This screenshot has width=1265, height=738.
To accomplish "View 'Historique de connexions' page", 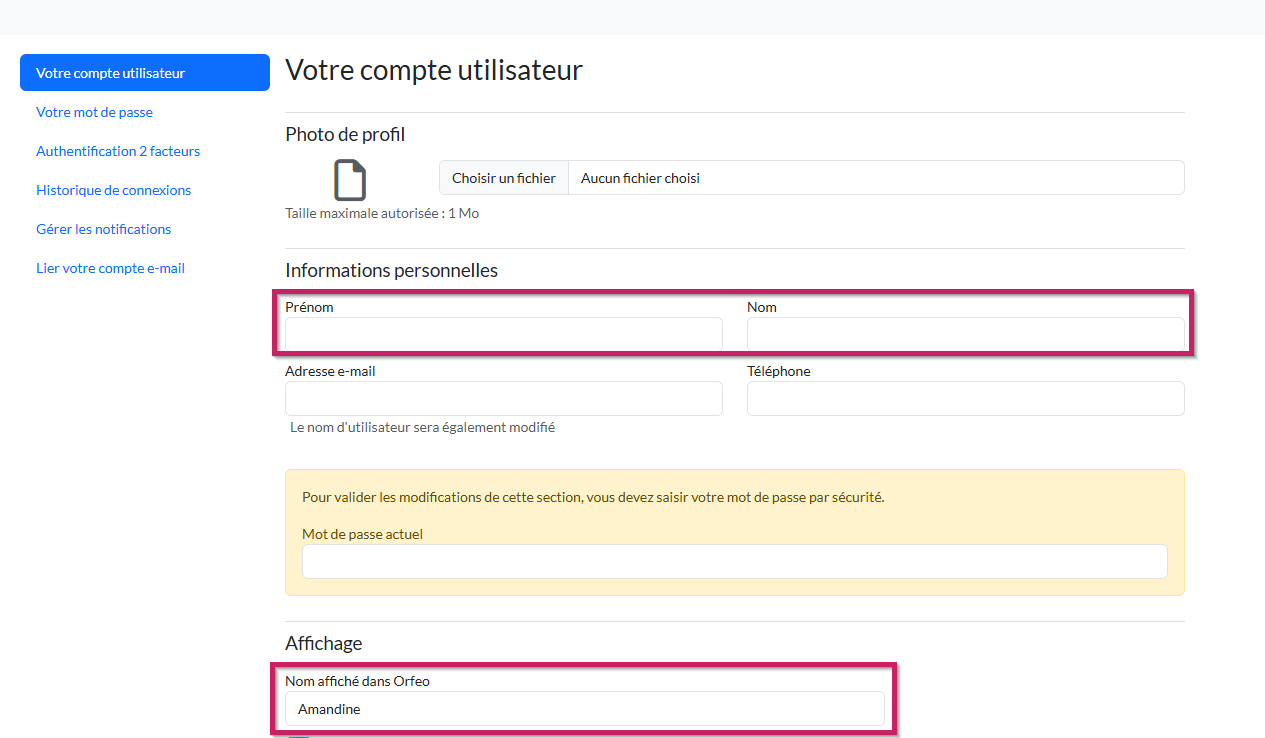I will coord(113,190).
